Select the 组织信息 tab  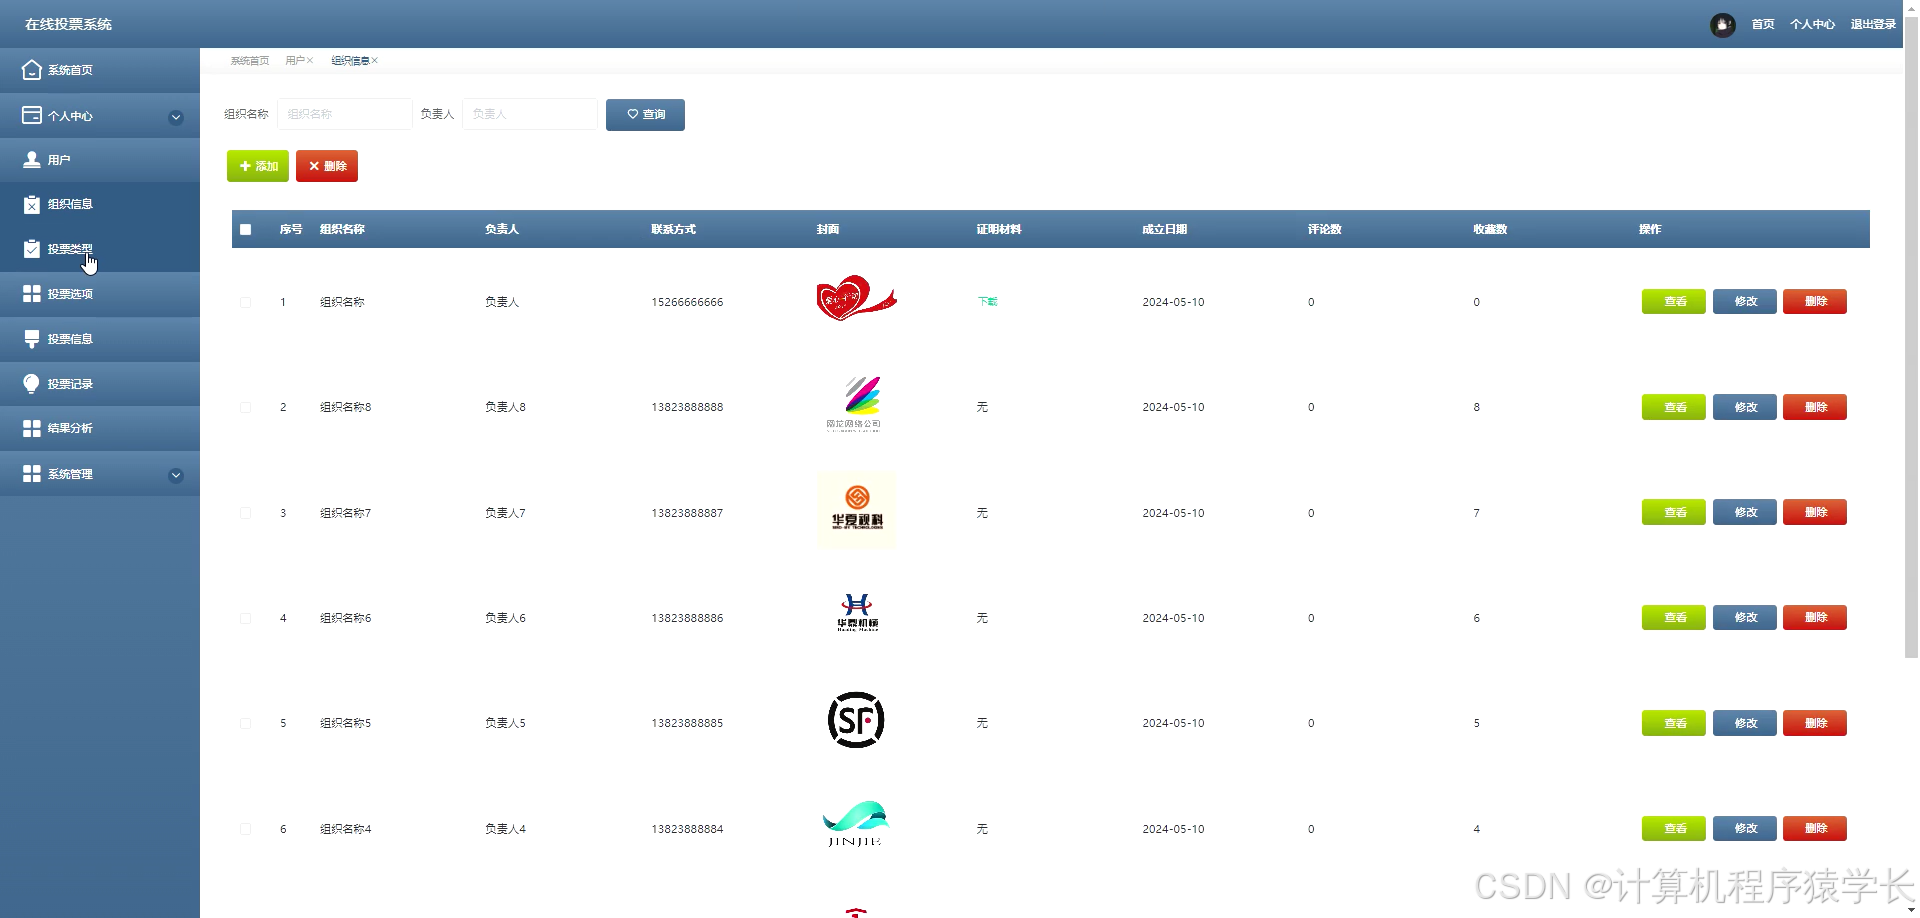point(350,61)
